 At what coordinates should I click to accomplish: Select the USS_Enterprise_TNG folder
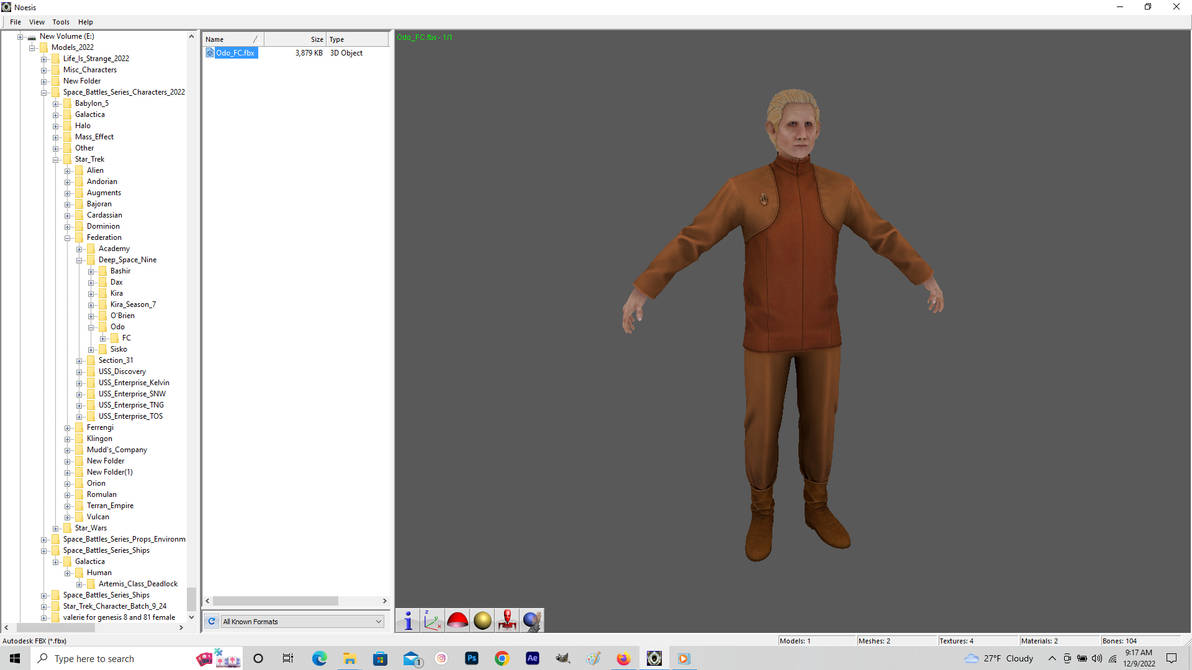point(131,405)
